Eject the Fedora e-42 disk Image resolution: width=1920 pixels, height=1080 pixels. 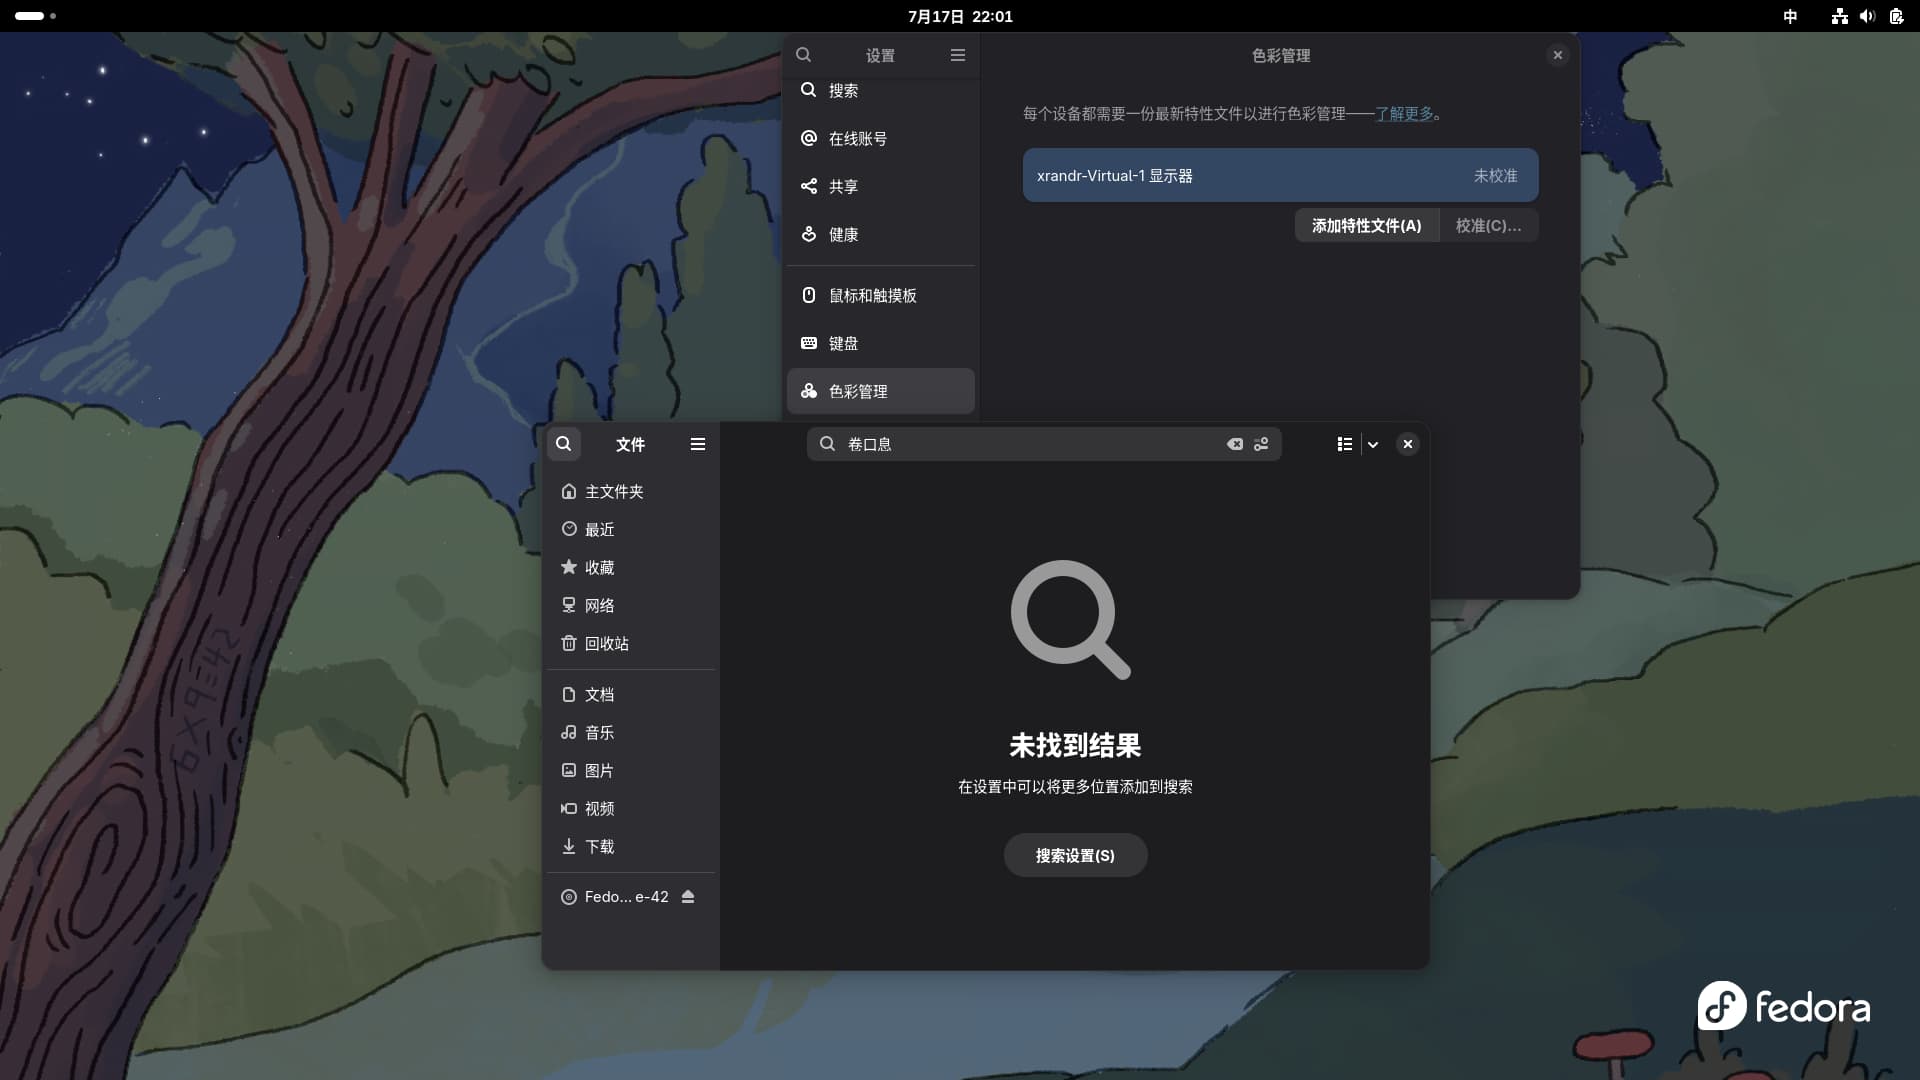688,897
